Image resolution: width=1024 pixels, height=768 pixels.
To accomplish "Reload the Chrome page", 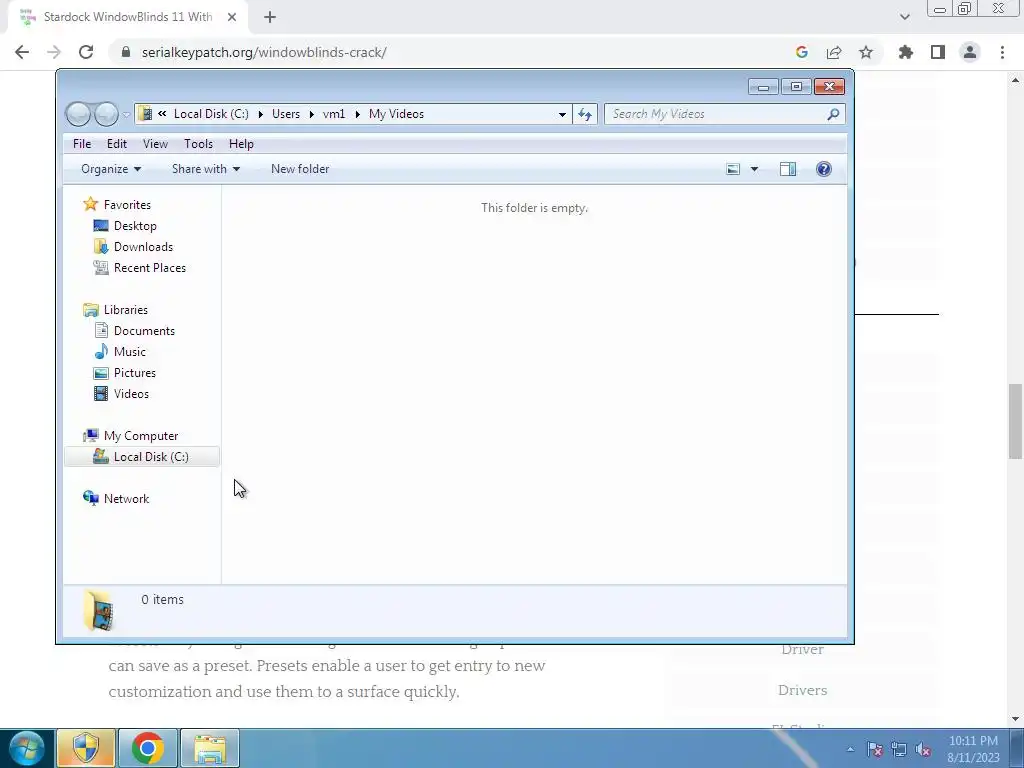I will [x=86, y=52].
